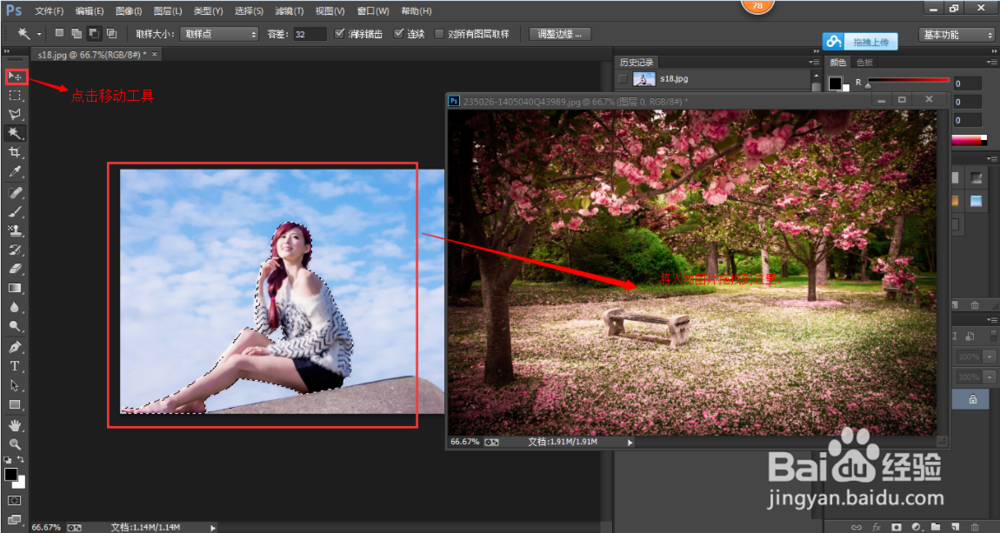
Task: Click the R value input field
Action: click(967, 83)
